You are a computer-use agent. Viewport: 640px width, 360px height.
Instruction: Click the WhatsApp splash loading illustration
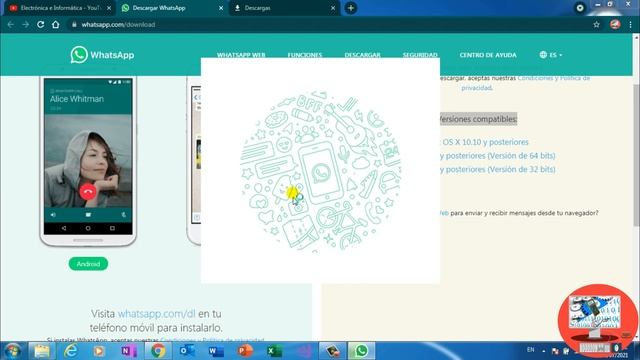click(320, 171)
